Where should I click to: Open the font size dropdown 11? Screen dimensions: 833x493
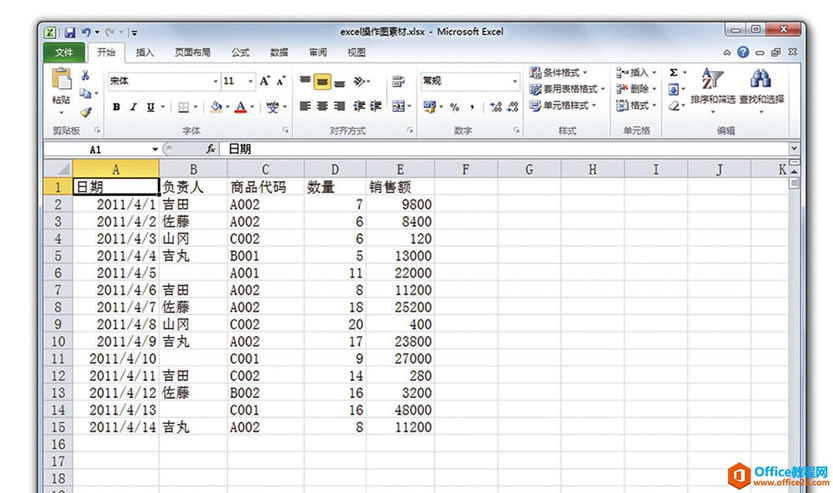[250, 81]
